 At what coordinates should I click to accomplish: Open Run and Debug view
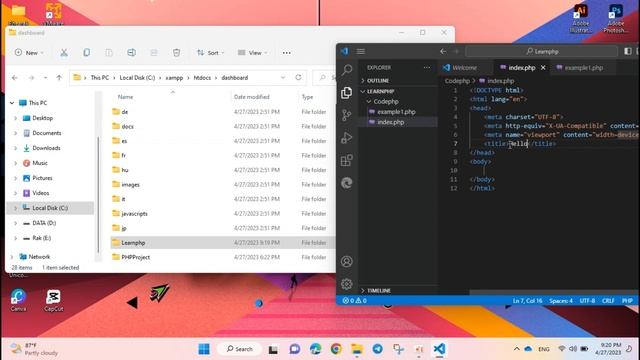(x=347, y=138)
